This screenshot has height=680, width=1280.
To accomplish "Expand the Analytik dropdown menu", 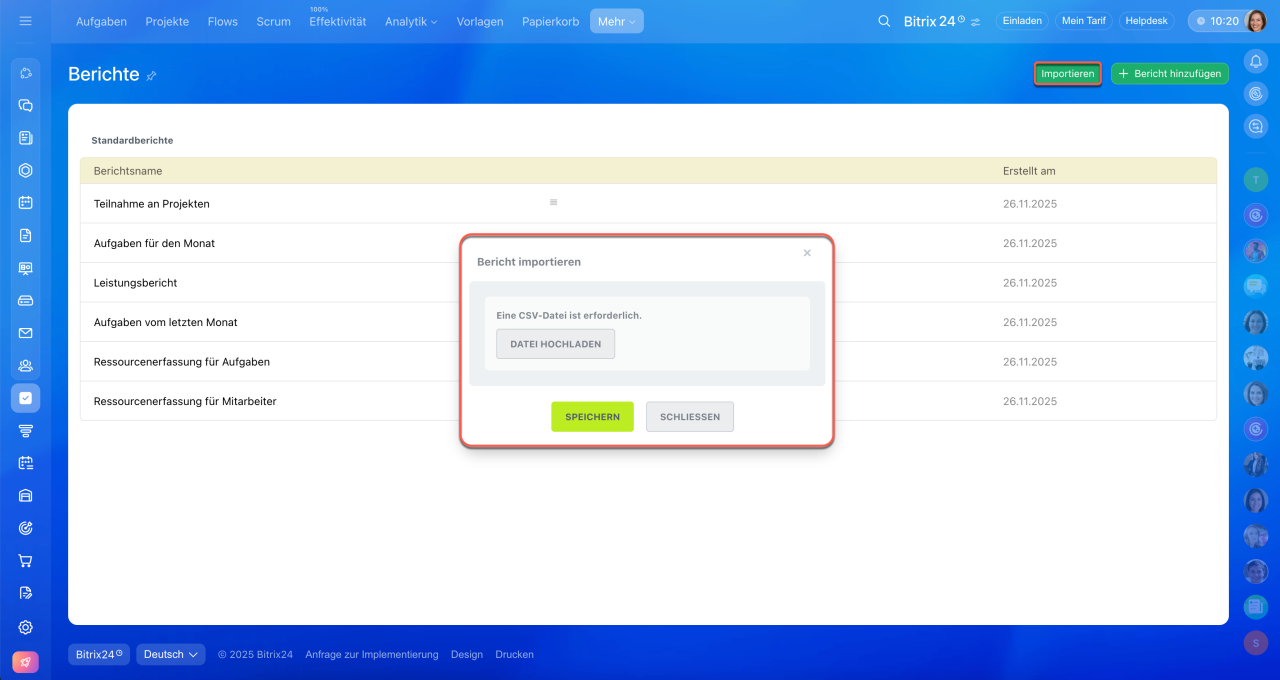I will (411, 21).
